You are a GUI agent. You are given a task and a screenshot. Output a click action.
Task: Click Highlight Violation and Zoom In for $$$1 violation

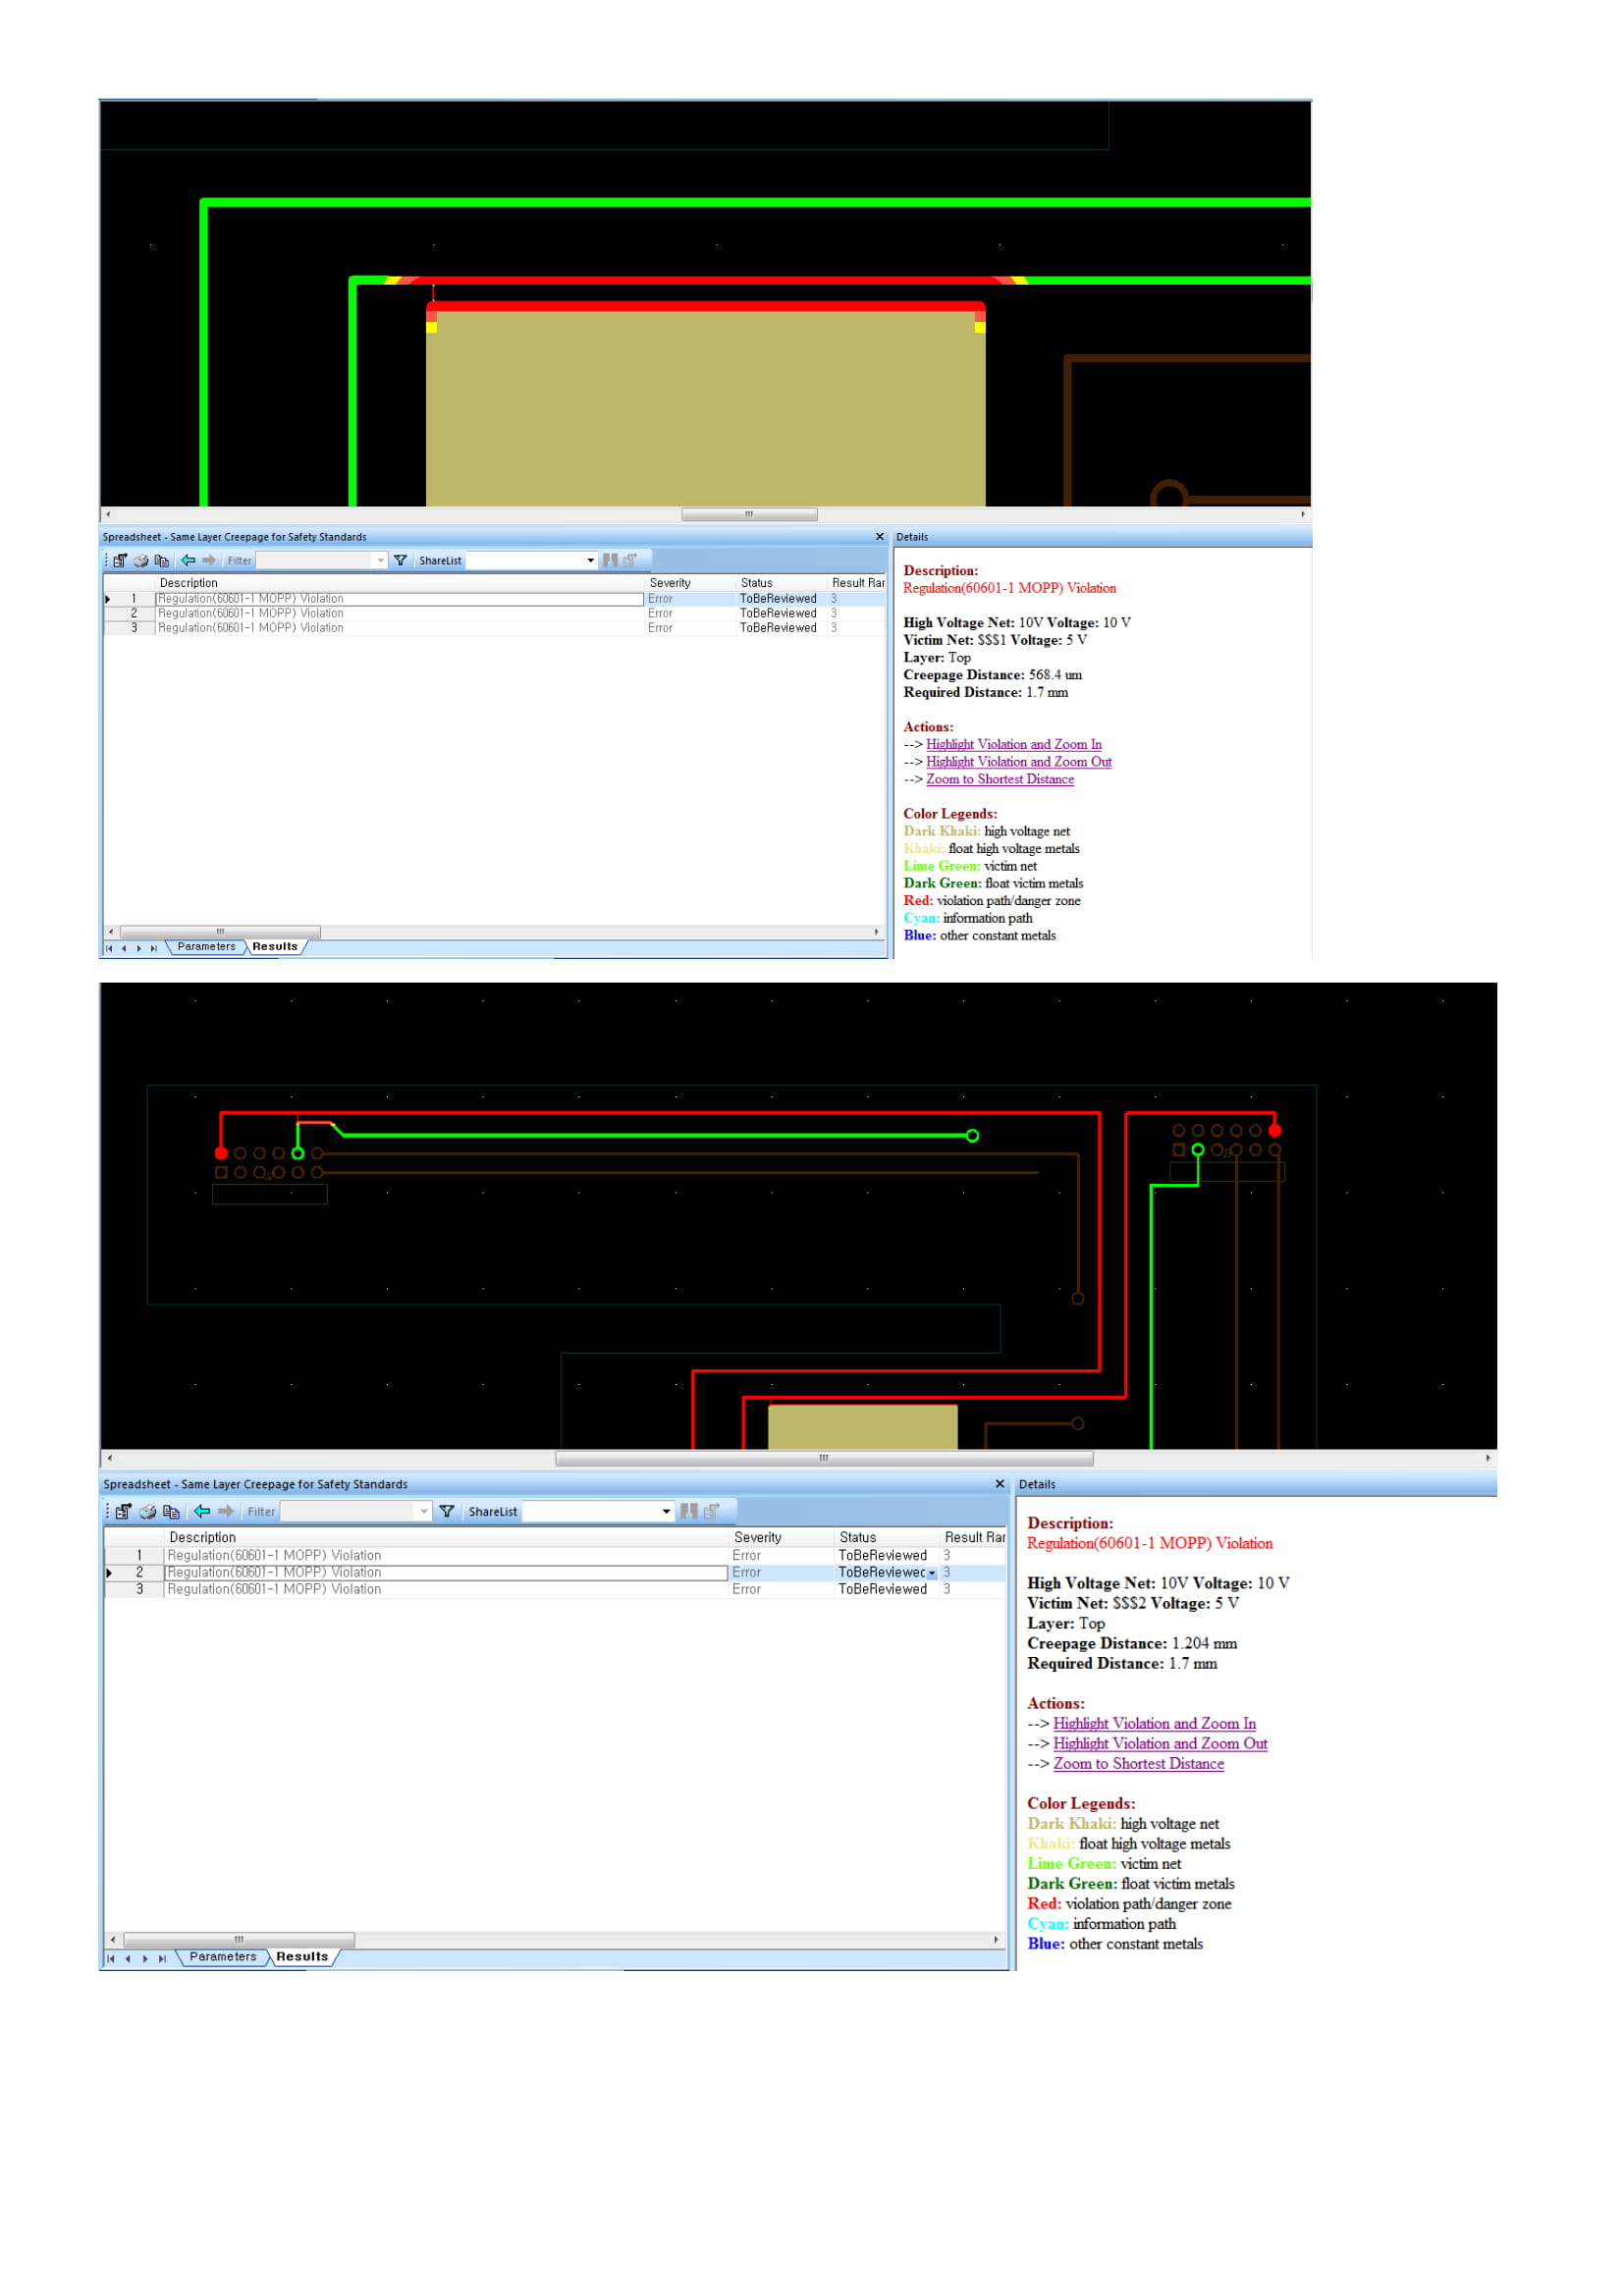(x=1013, y=744)
